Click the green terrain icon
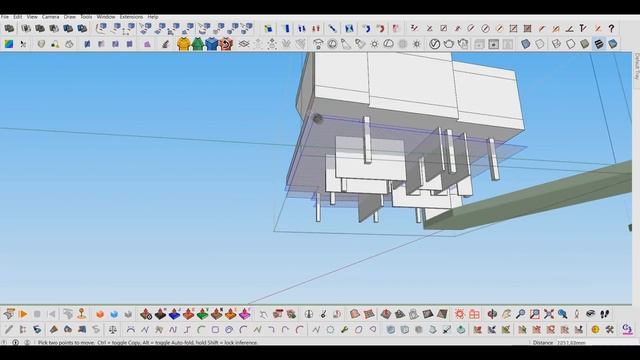Viewport: 640px width, 360px height. [202, 314]
